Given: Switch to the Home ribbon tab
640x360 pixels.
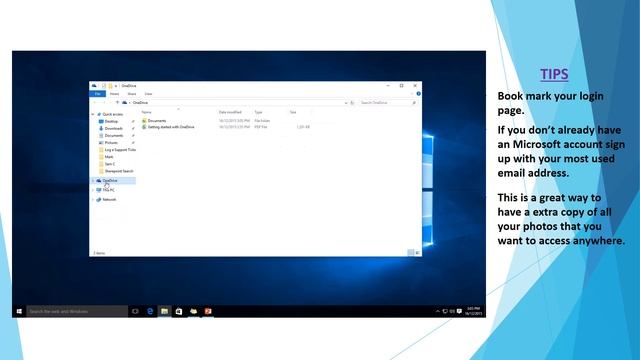Looking at the screenshot, I should [x=115, y=94].
